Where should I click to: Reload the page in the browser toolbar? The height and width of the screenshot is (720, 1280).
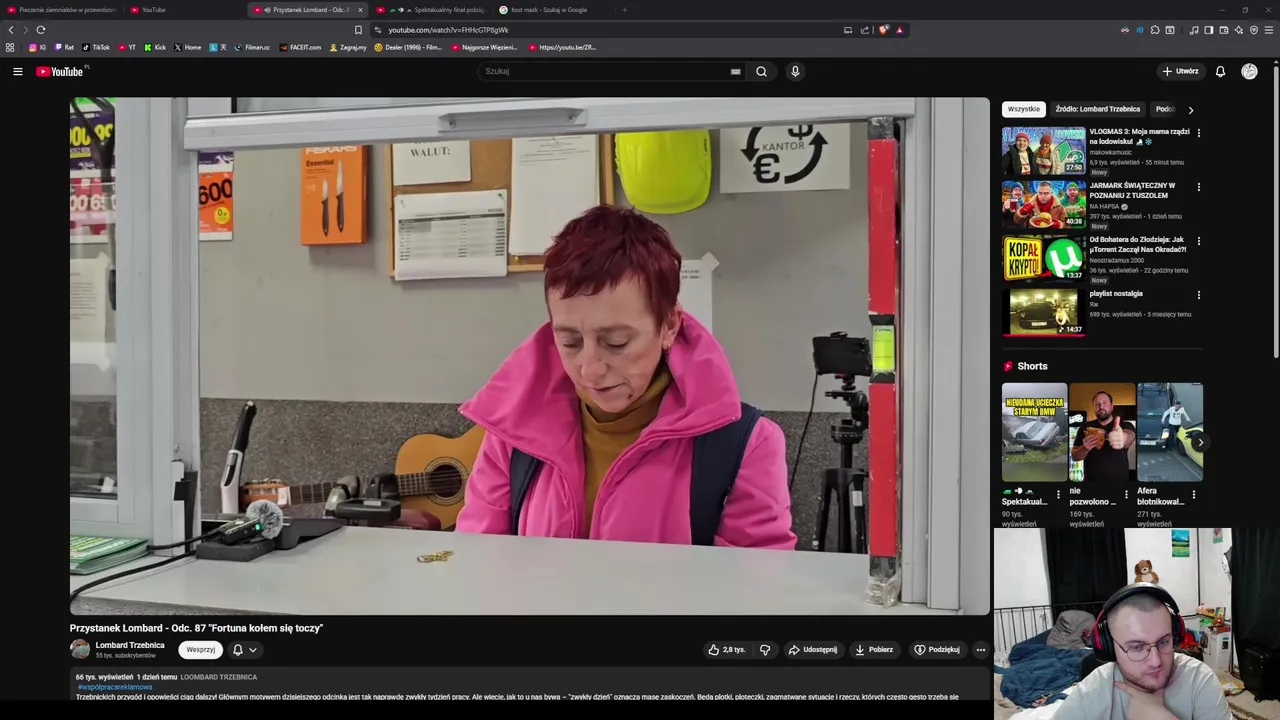point(40,30)
